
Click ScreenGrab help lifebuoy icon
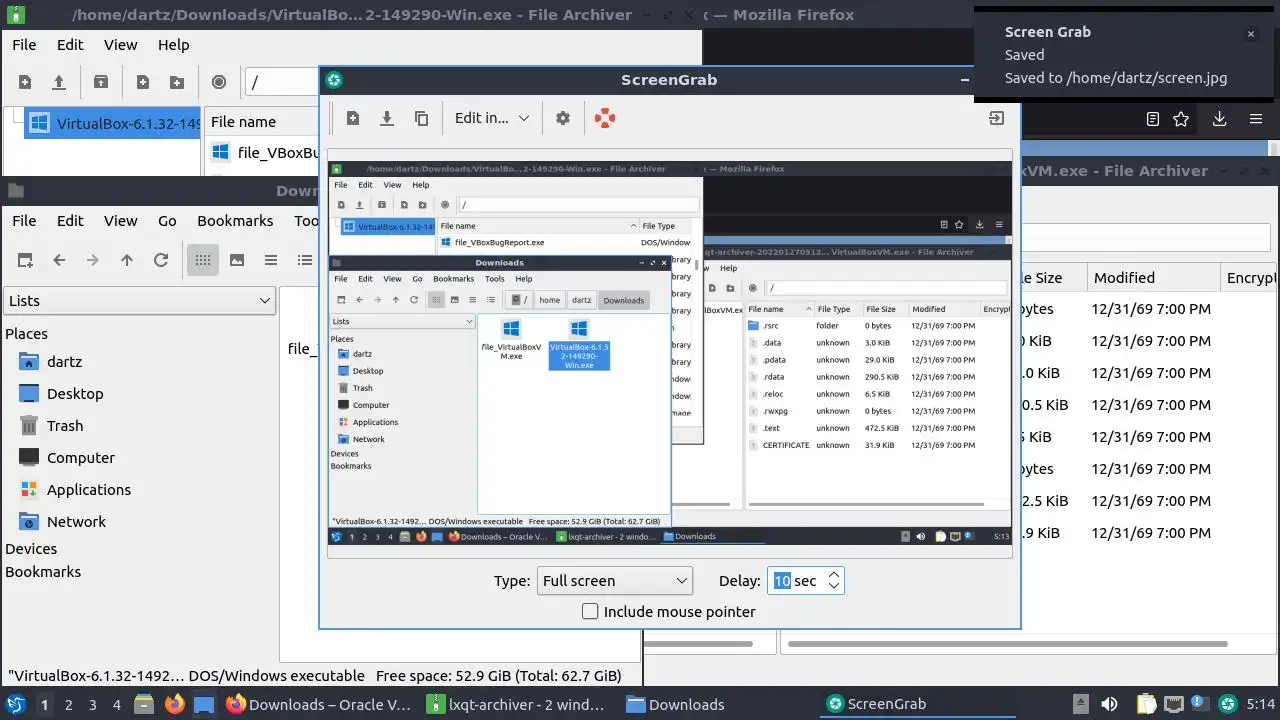pos(604,118)
